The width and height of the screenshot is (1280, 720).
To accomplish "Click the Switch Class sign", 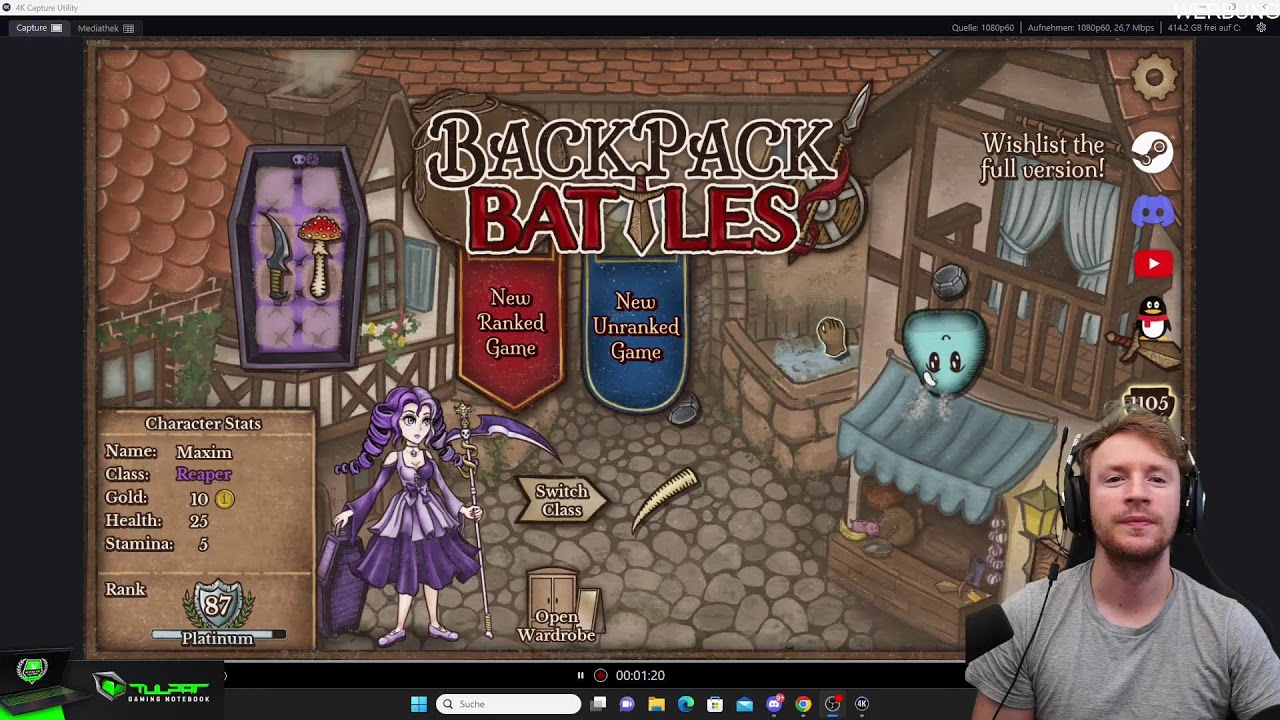I will [561, 500].
